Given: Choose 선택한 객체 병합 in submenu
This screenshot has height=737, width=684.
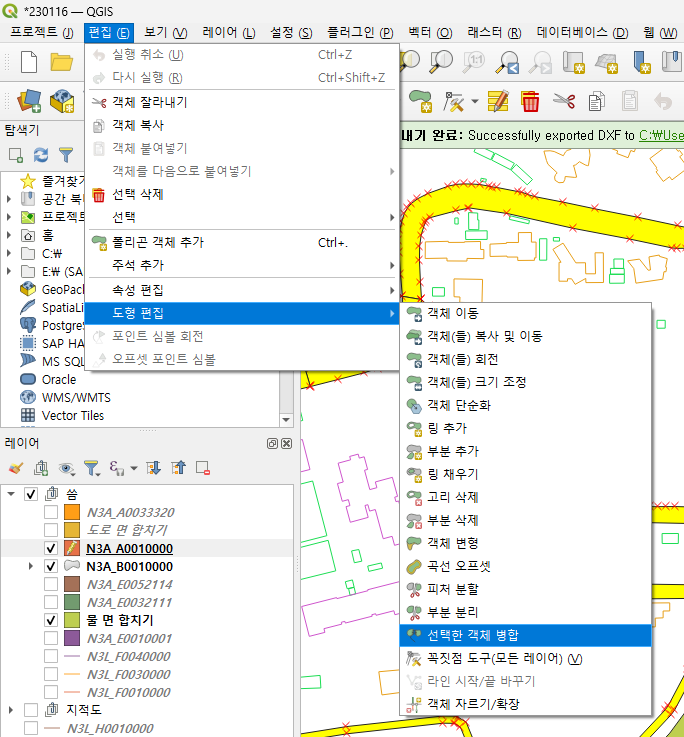Looking at the screenshot, I should [x=525, y=635].
